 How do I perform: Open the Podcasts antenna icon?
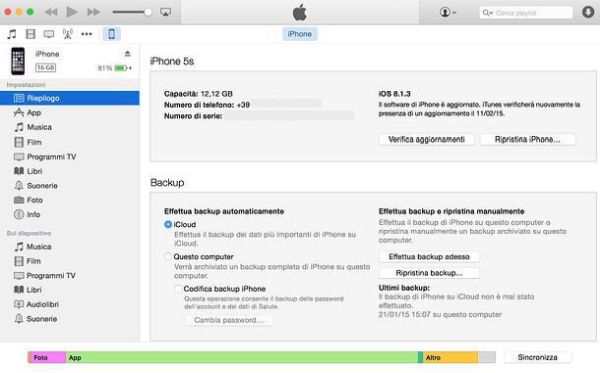coord(68,34)
